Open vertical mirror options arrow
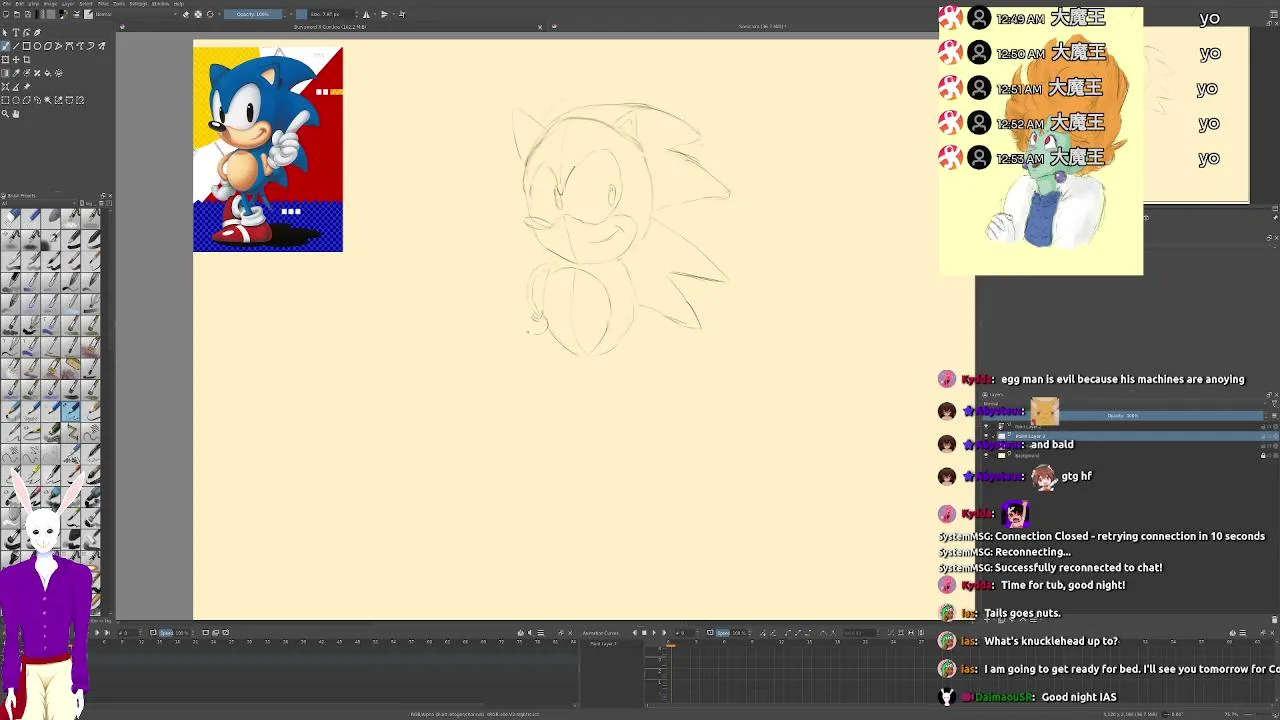Screen dimensions: 1280x720 click(394, 14)
